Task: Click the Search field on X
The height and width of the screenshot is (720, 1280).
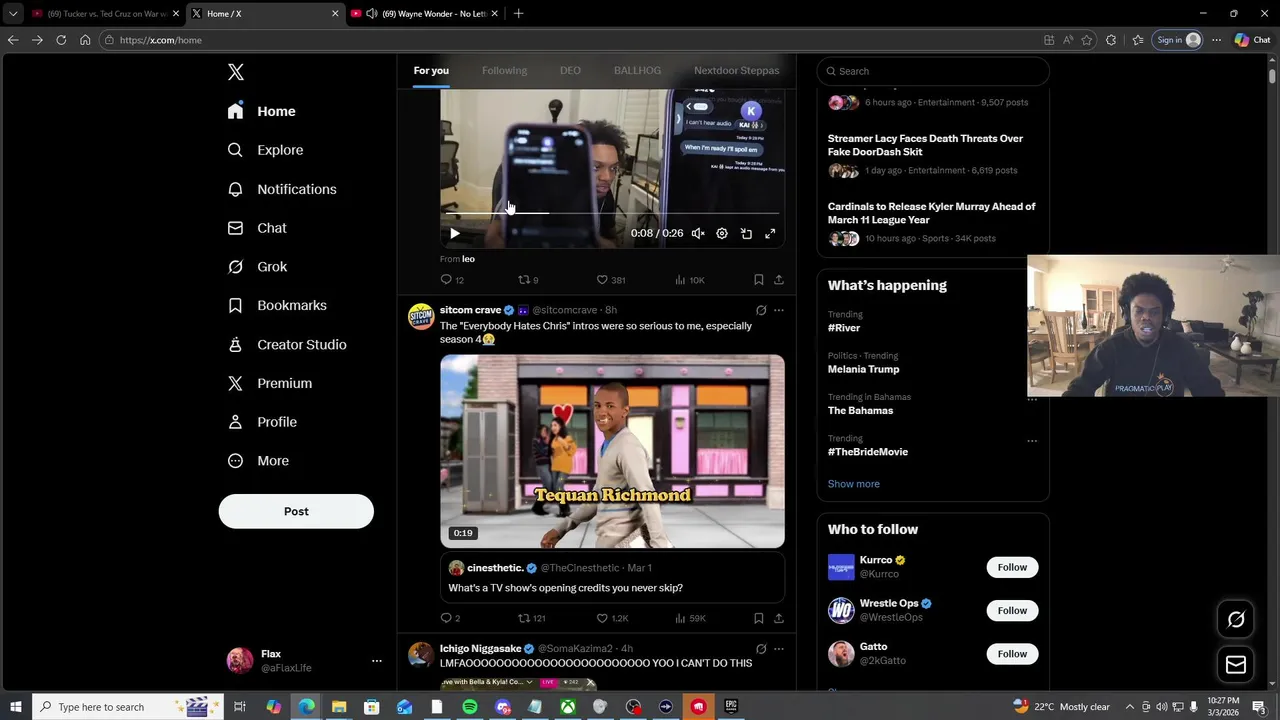Action: (933, 71)
